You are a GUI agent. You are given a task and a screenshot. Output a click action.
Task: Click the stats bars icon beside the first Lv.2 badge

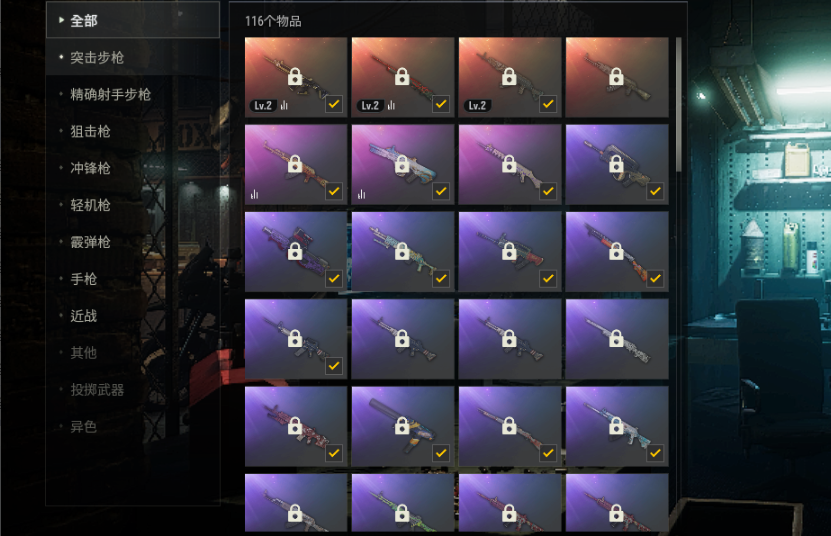(284, 105)
